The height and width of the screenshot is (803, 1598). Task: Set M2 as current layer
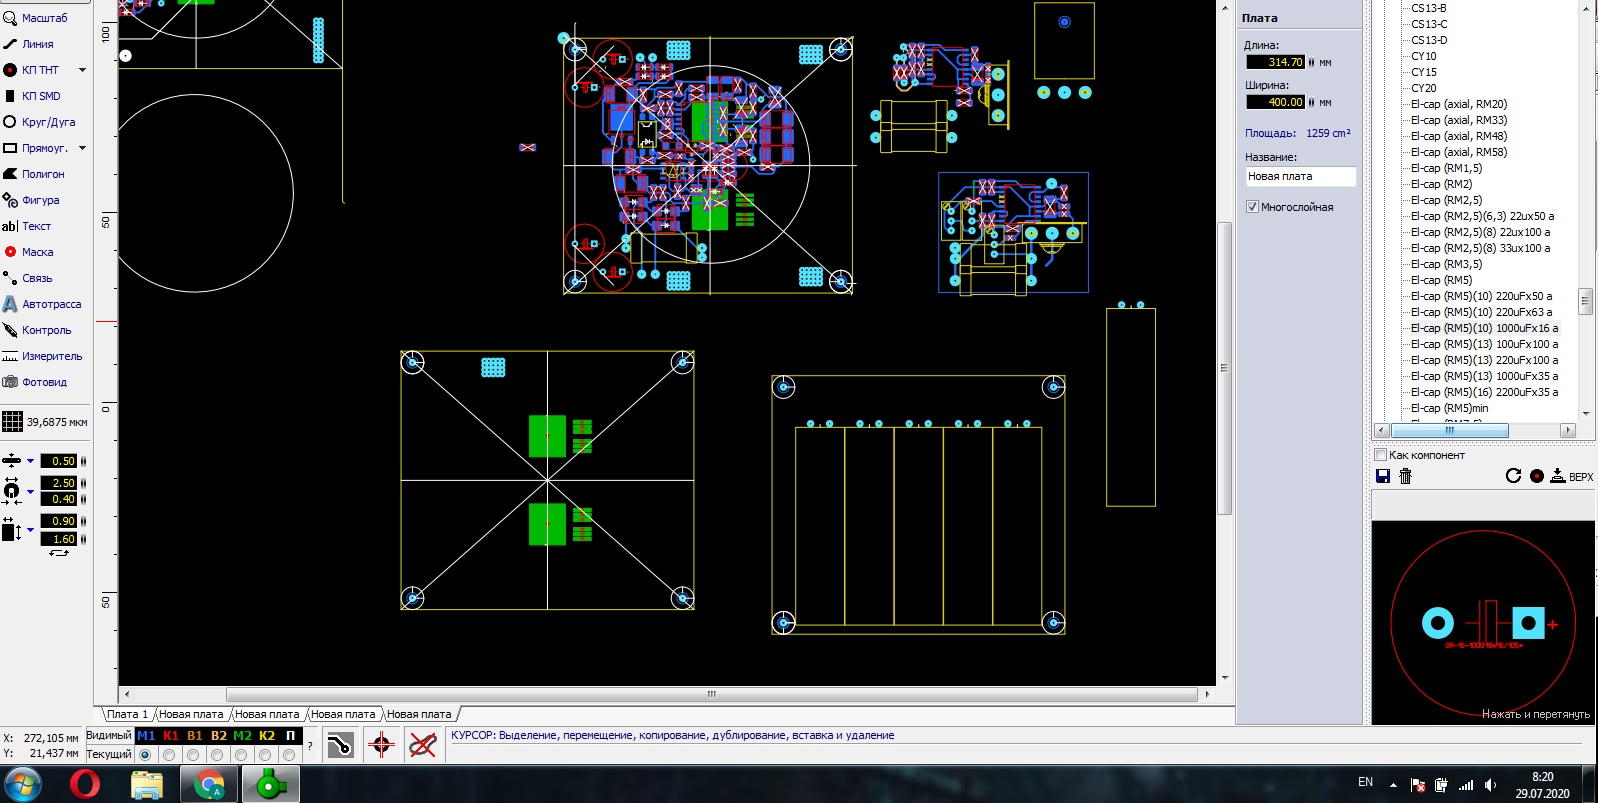click(x=241, y=755)
